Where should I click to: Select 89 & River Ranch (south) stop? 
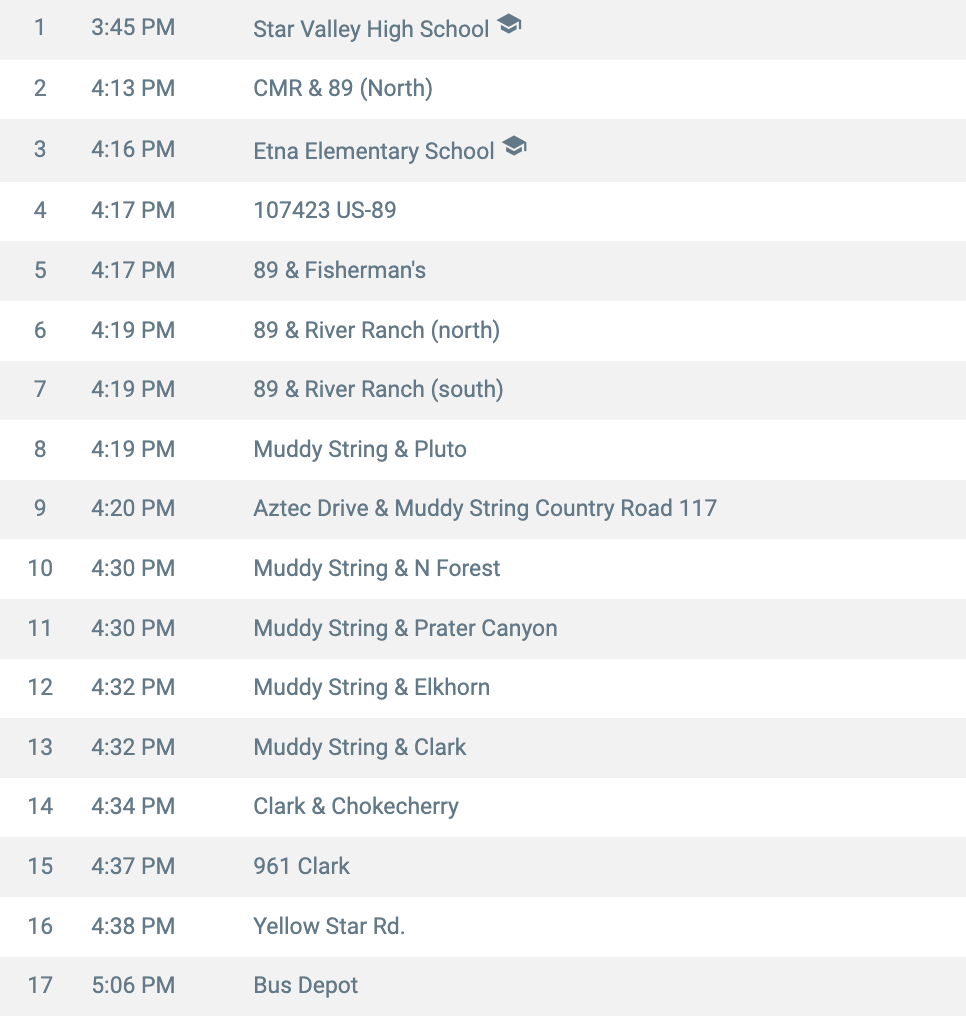click(x=378, y=389)
